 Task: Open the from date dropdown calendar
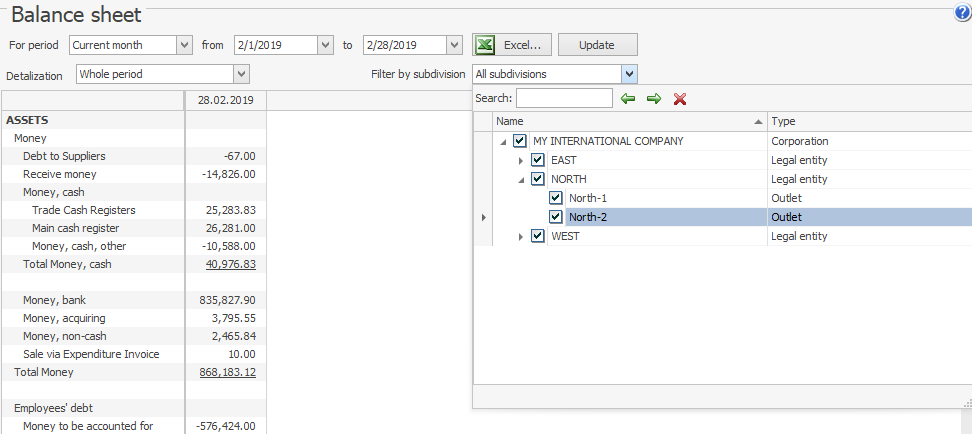coord(325,45)
